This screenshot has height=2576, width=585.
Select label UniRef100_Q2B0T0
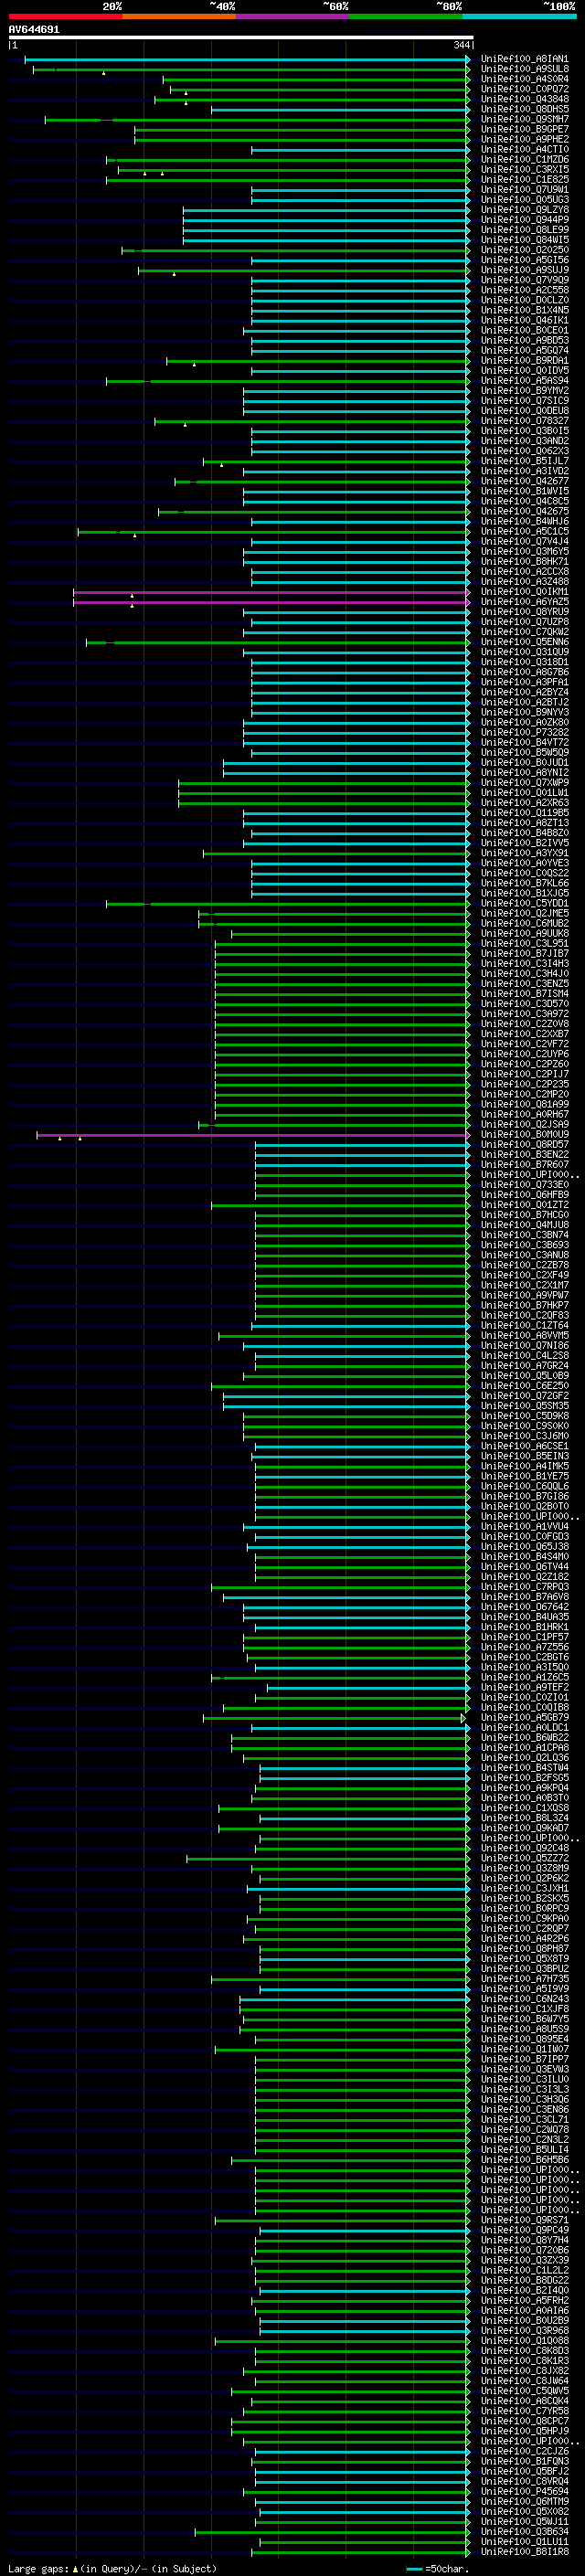tap(524, 1507)
